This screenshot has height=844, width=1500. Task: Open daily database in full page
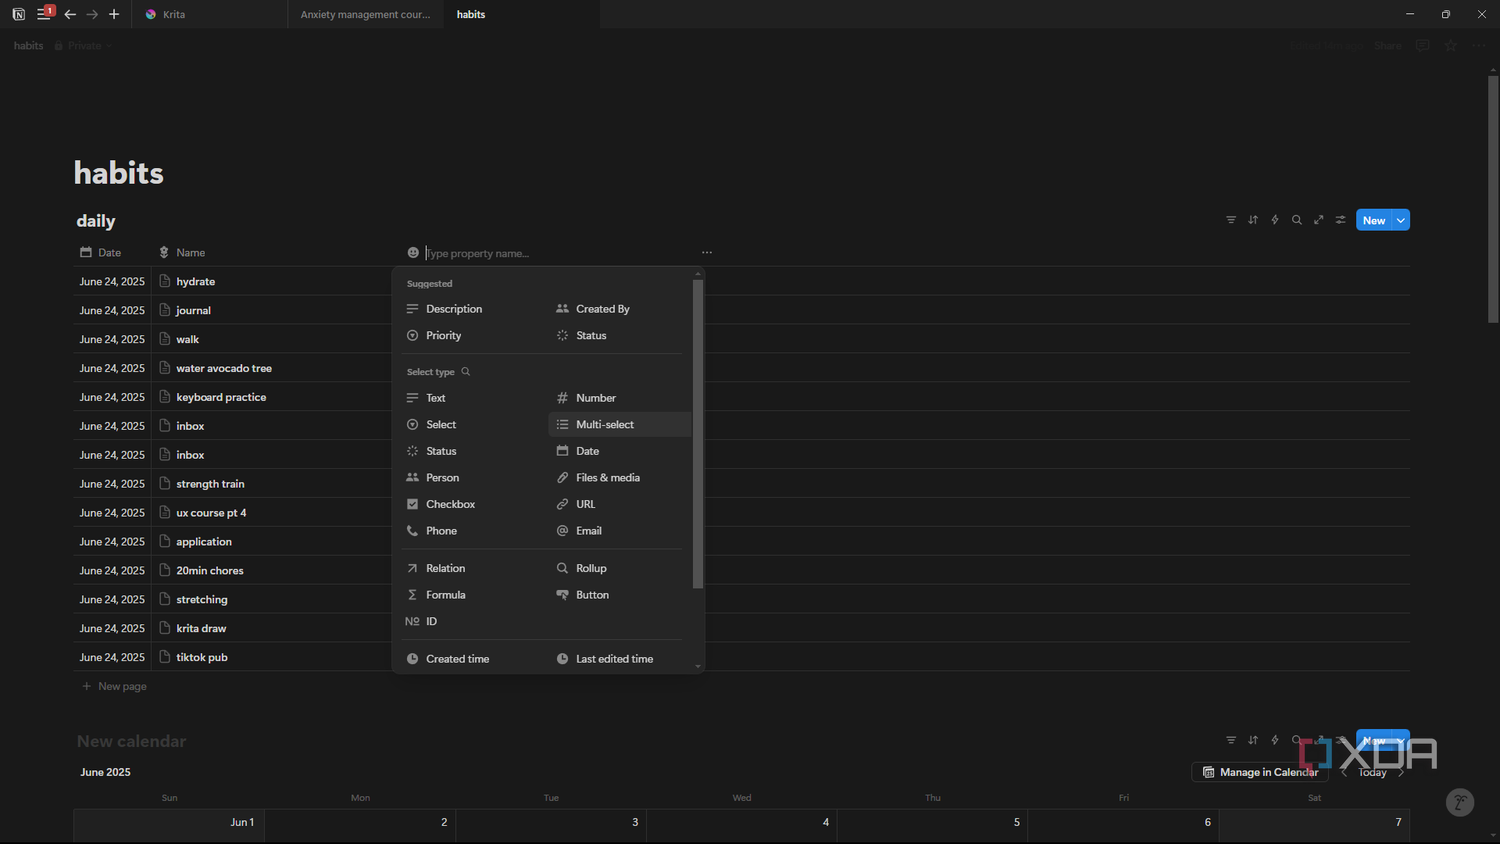[1319, 220]
